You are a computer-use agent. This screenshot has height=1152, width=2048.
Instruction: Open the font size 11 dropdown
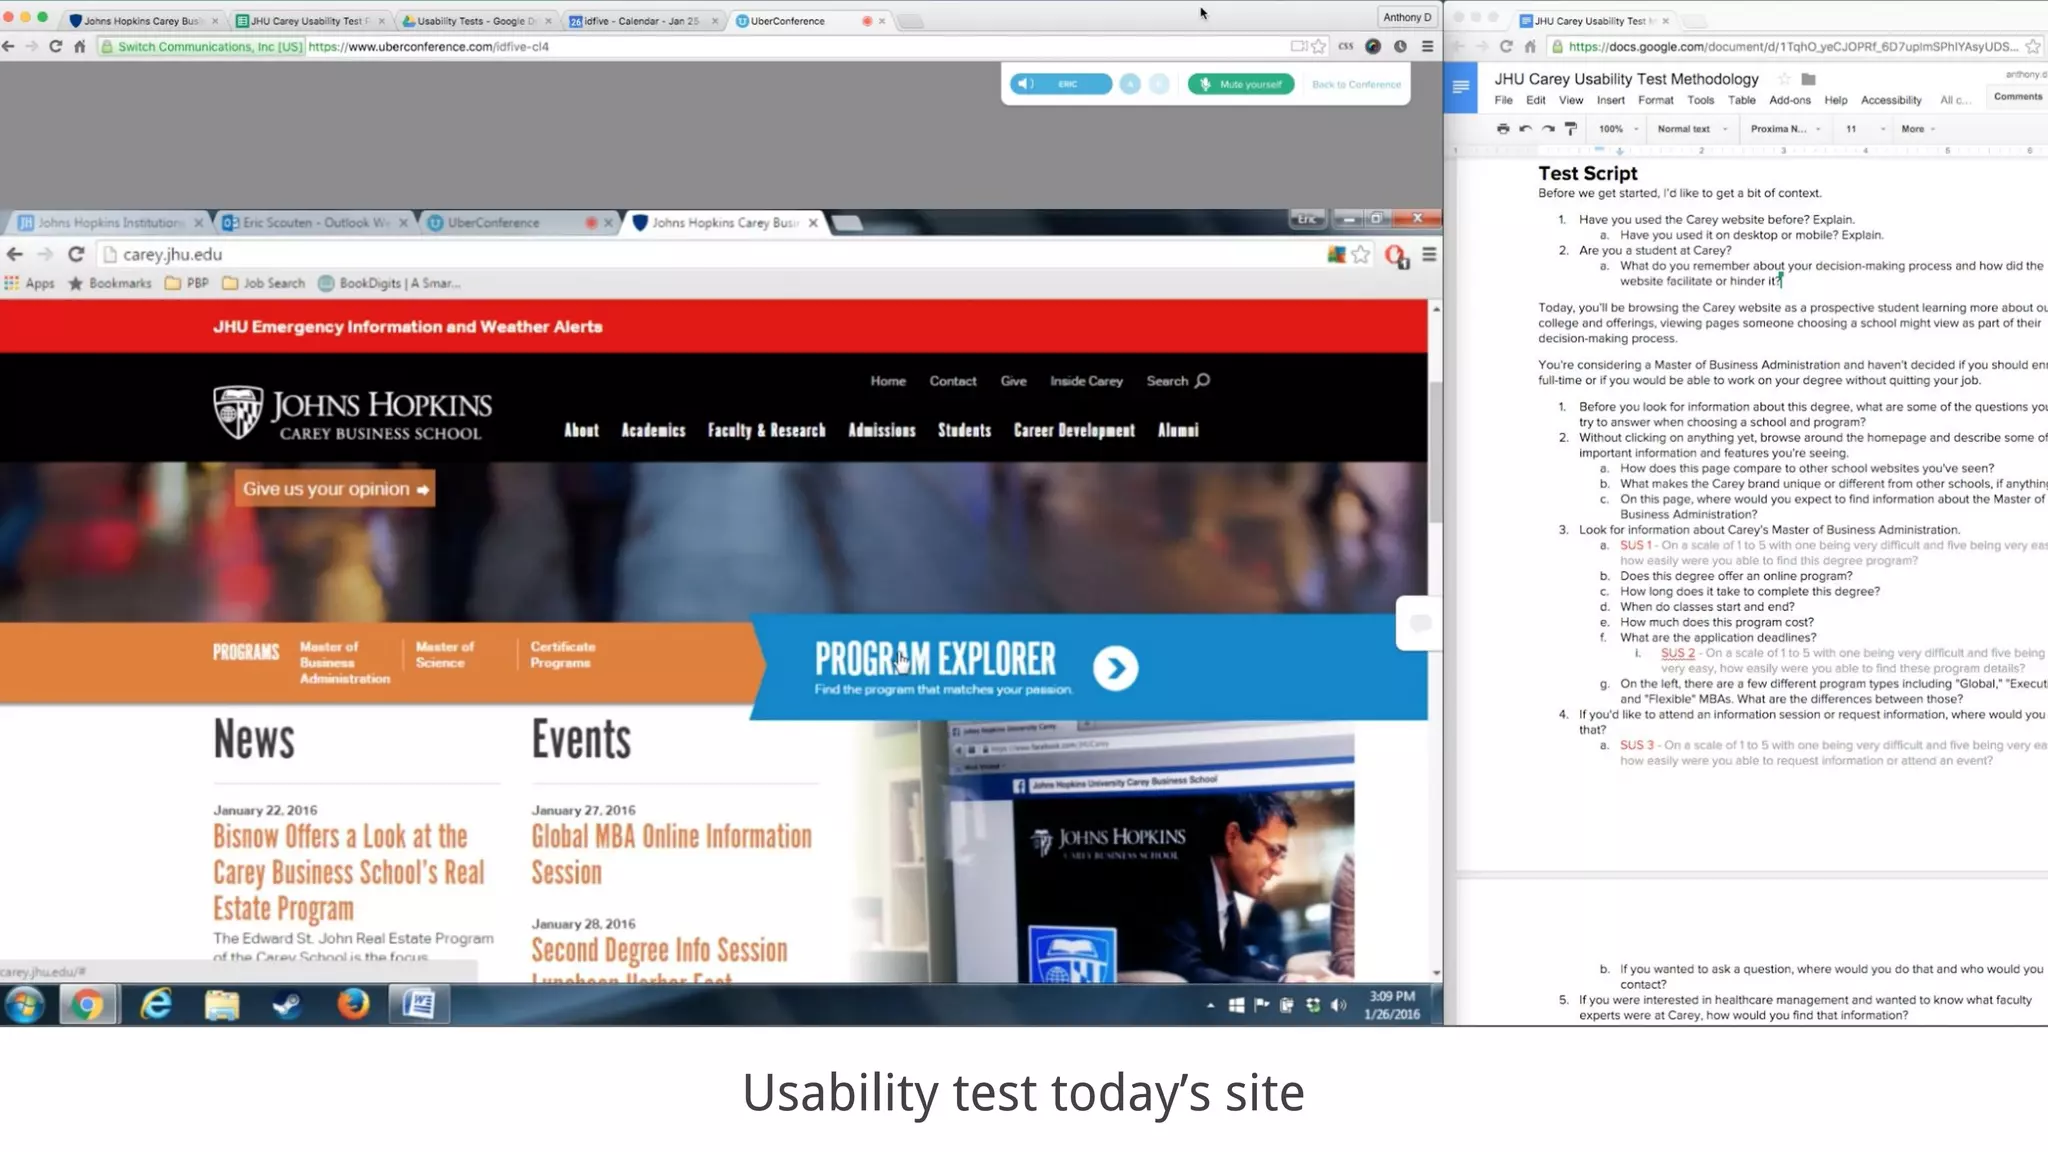tap(1864, 129)
